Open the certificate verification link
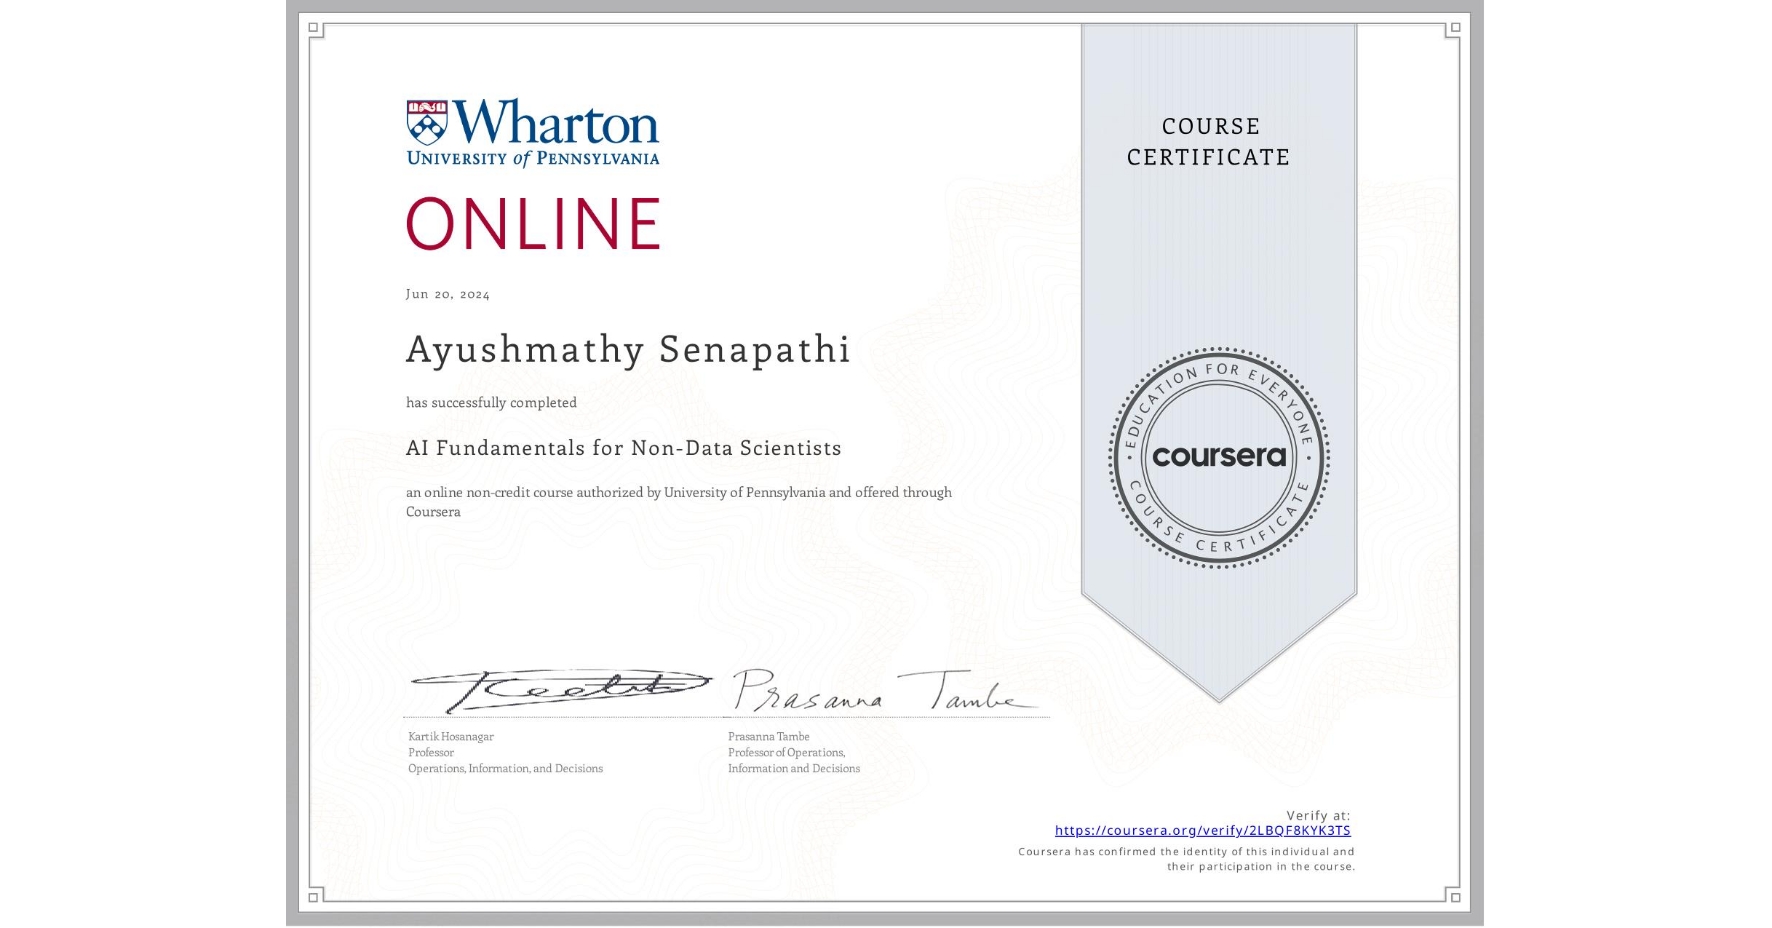 point(1202,830)
